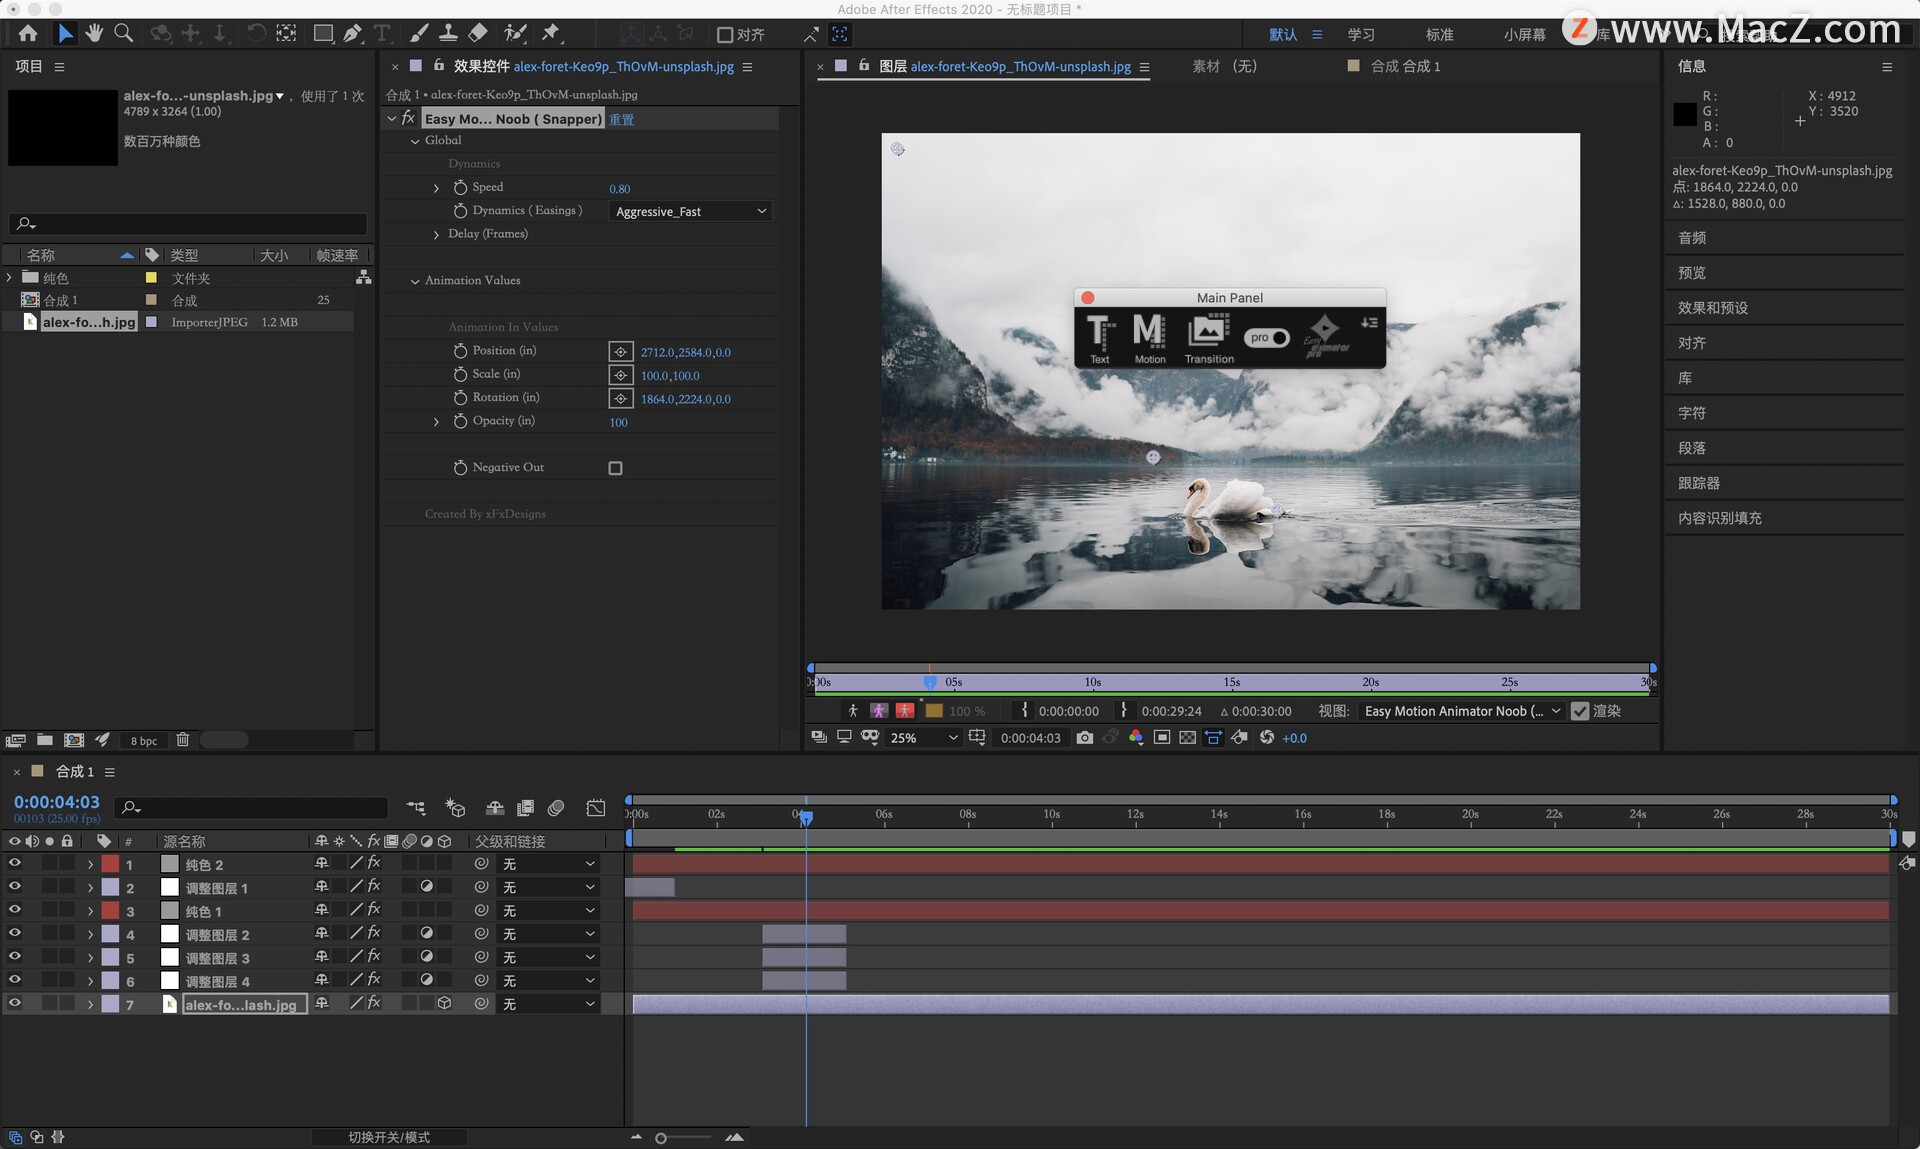Take snapshot with camera icon
This screenshot has width=1920, height=1149.
1084,737
